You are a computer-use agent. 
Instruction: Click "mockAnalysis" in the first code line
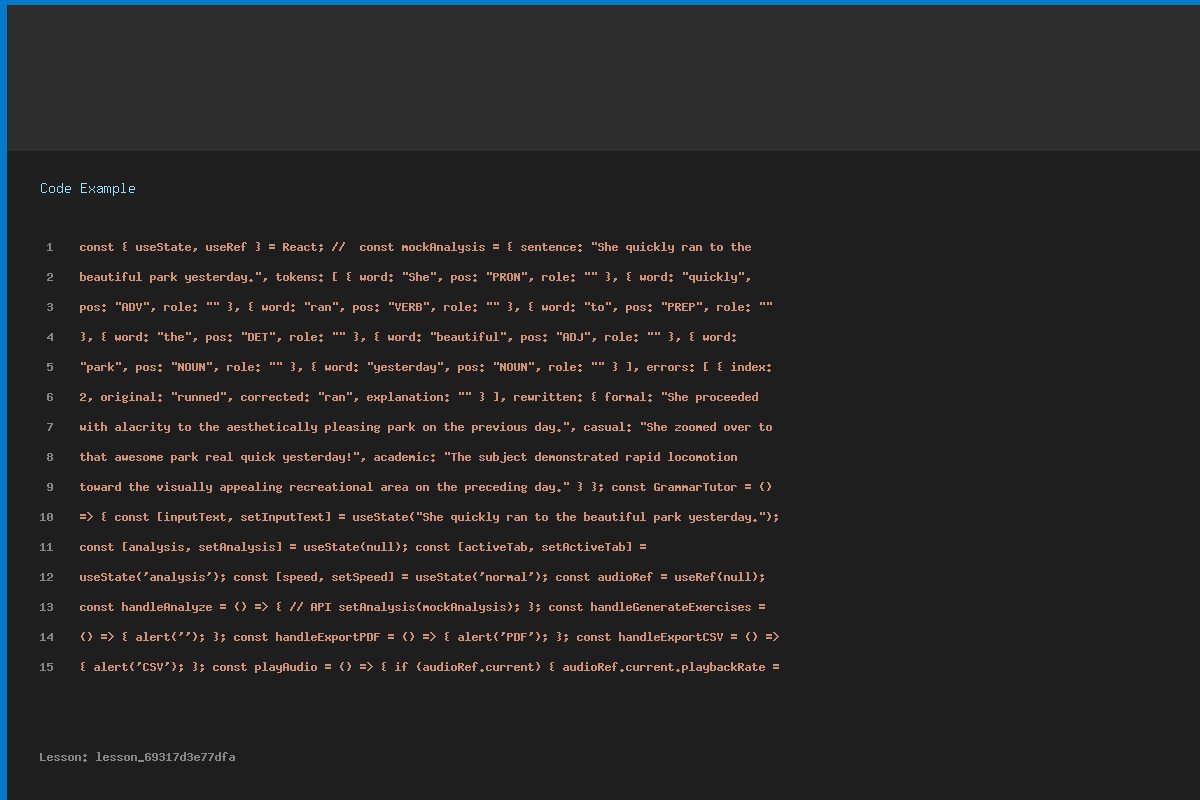(x=443, y=247)
